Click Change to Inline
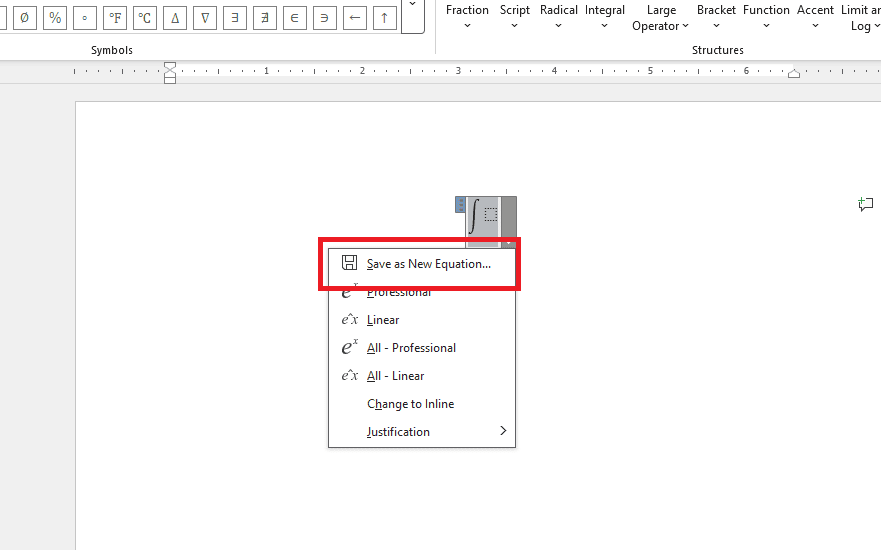Image resolution: width=881 pixels, height=550 pixels. click(x=422, y=404)
